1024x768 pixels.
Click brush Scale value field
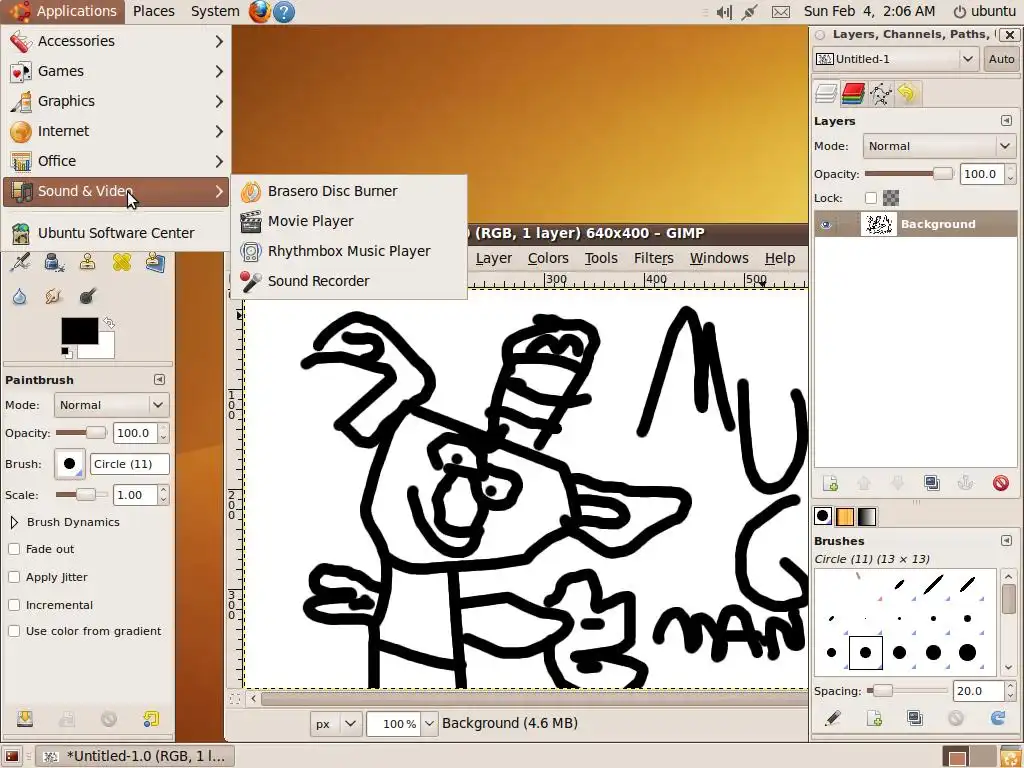[135, 495]
